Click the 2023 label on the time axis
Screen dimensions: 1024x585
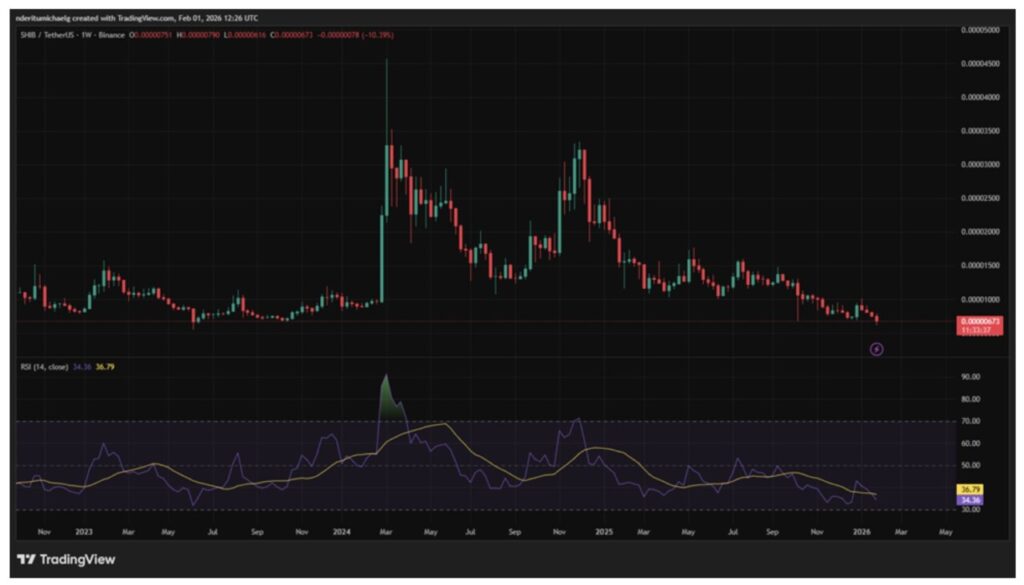click(84, 534)
